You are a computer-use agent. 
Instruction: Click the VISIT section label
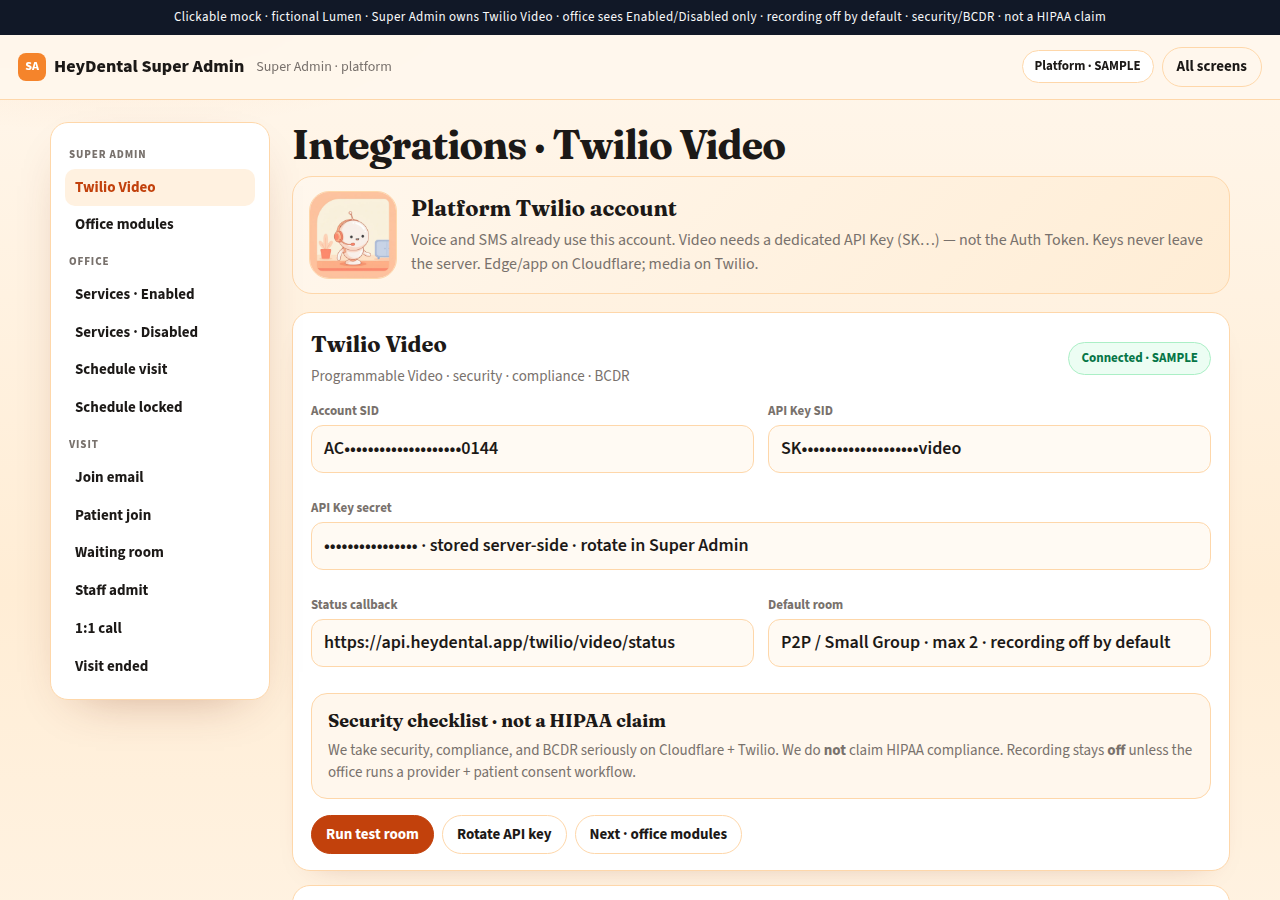[84, 444]
